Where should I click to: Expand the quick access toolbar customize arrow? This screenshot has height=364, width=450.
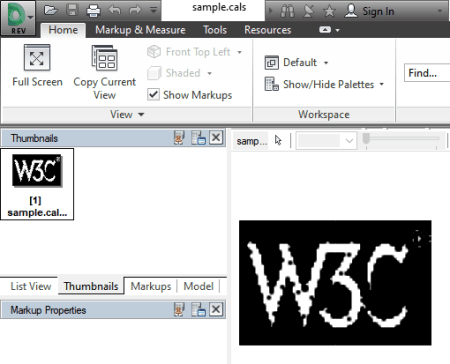tap(153, 10)
